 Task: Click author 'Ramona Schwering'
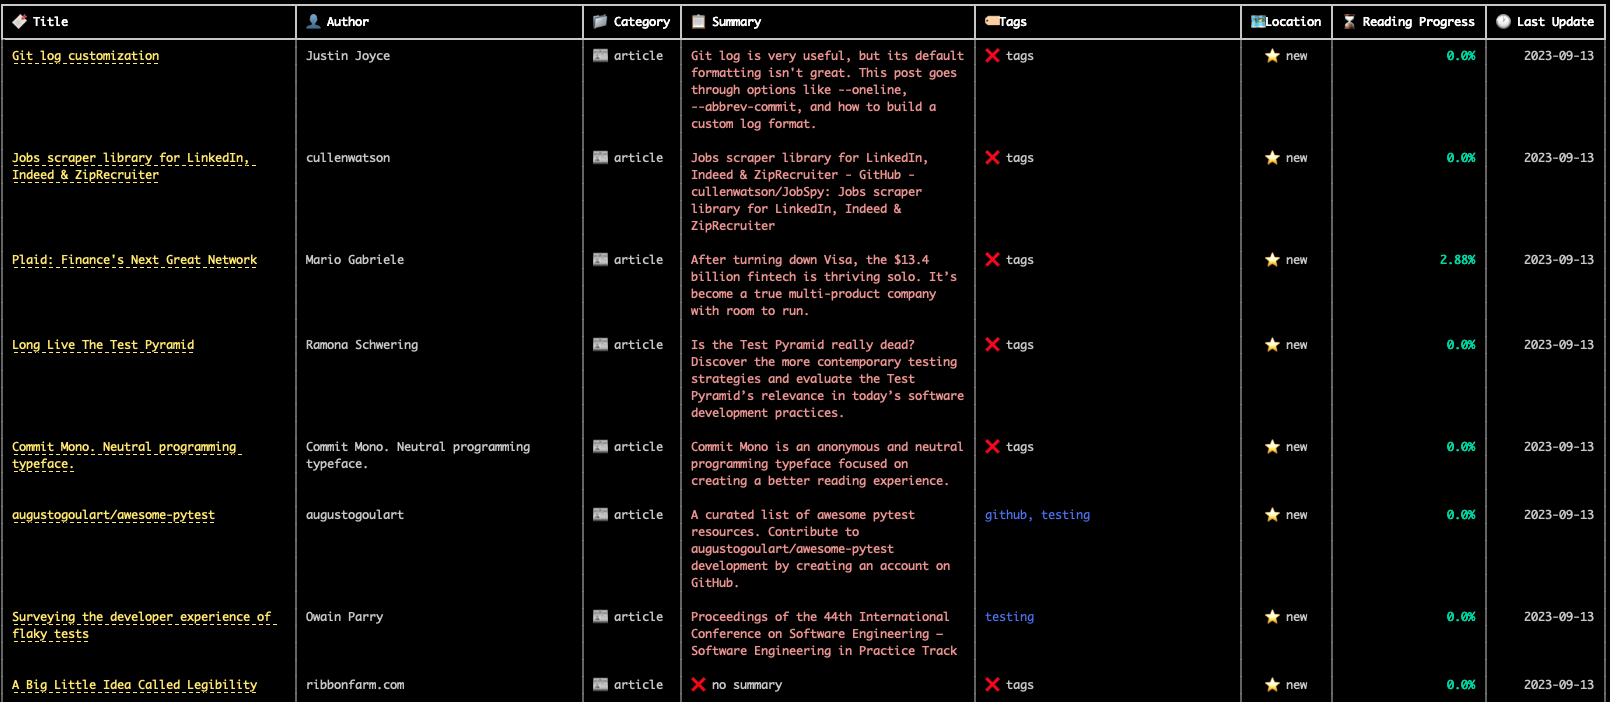362,345
